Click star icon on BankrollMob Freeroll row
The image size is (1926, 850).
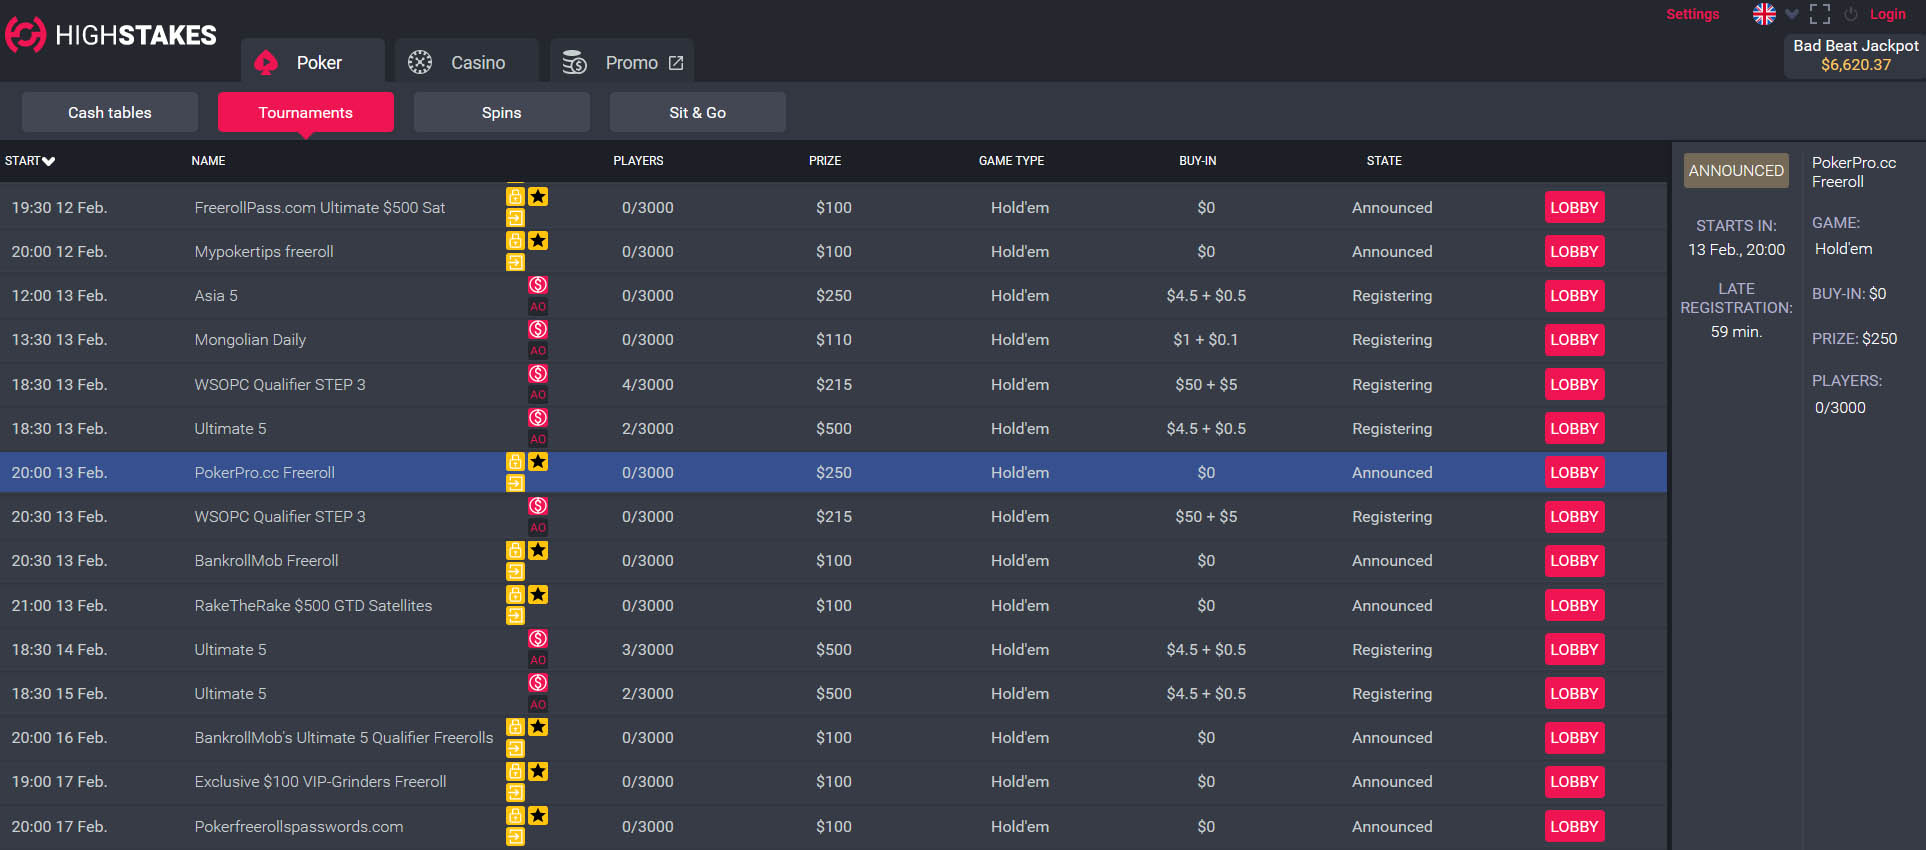coord(538,550)
